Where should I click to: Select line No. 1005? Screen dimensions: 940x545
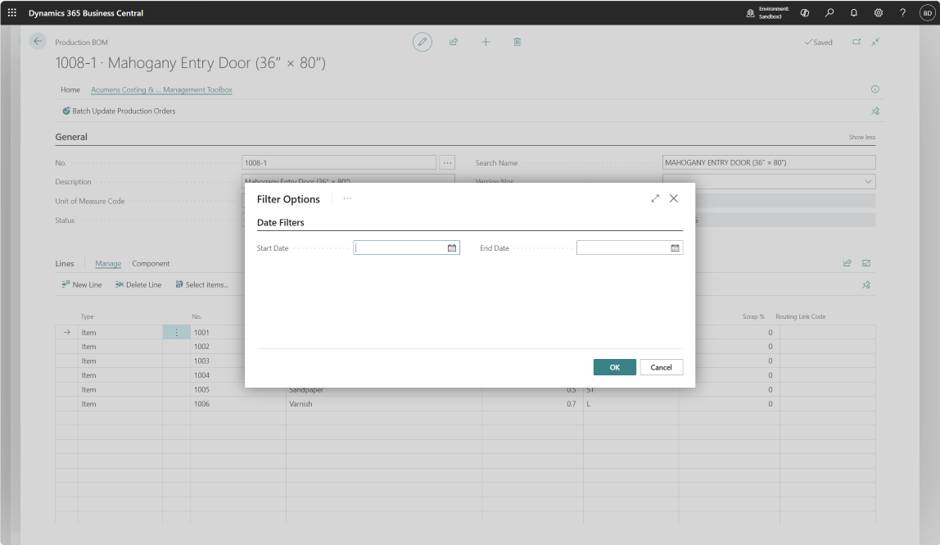tap(201, 390)
